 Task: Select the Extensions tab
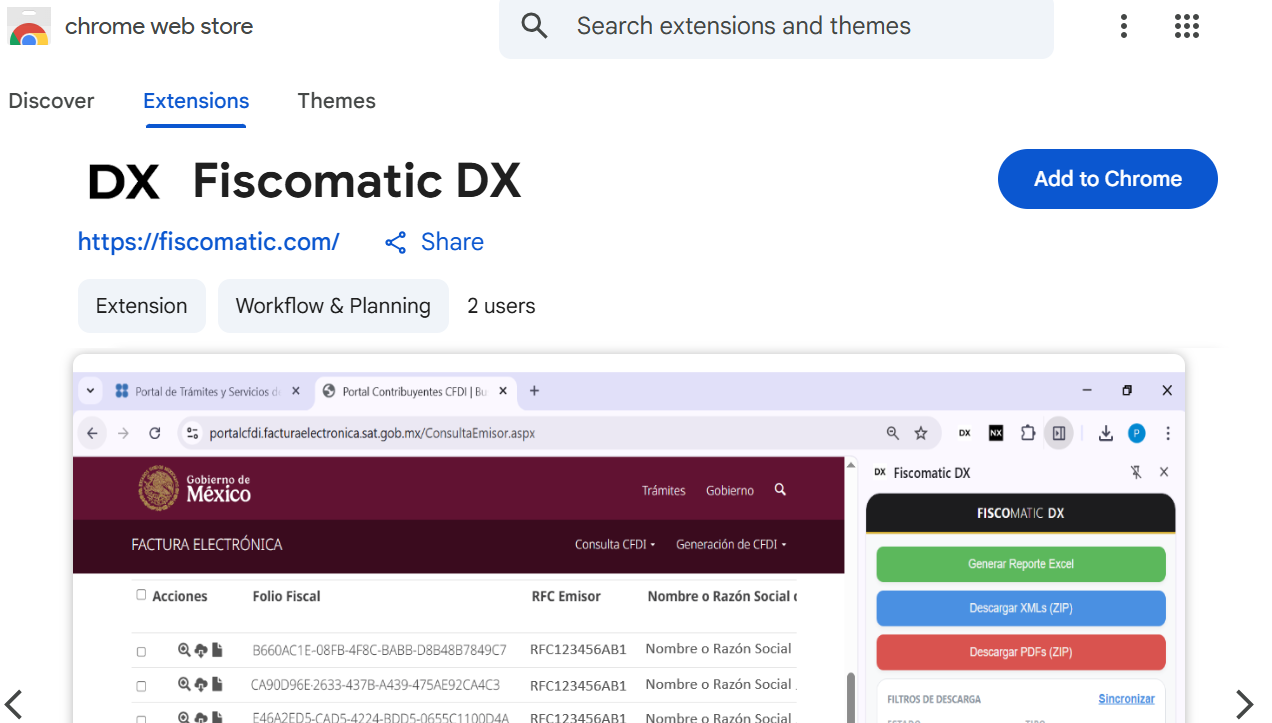[x=196, y=101]
